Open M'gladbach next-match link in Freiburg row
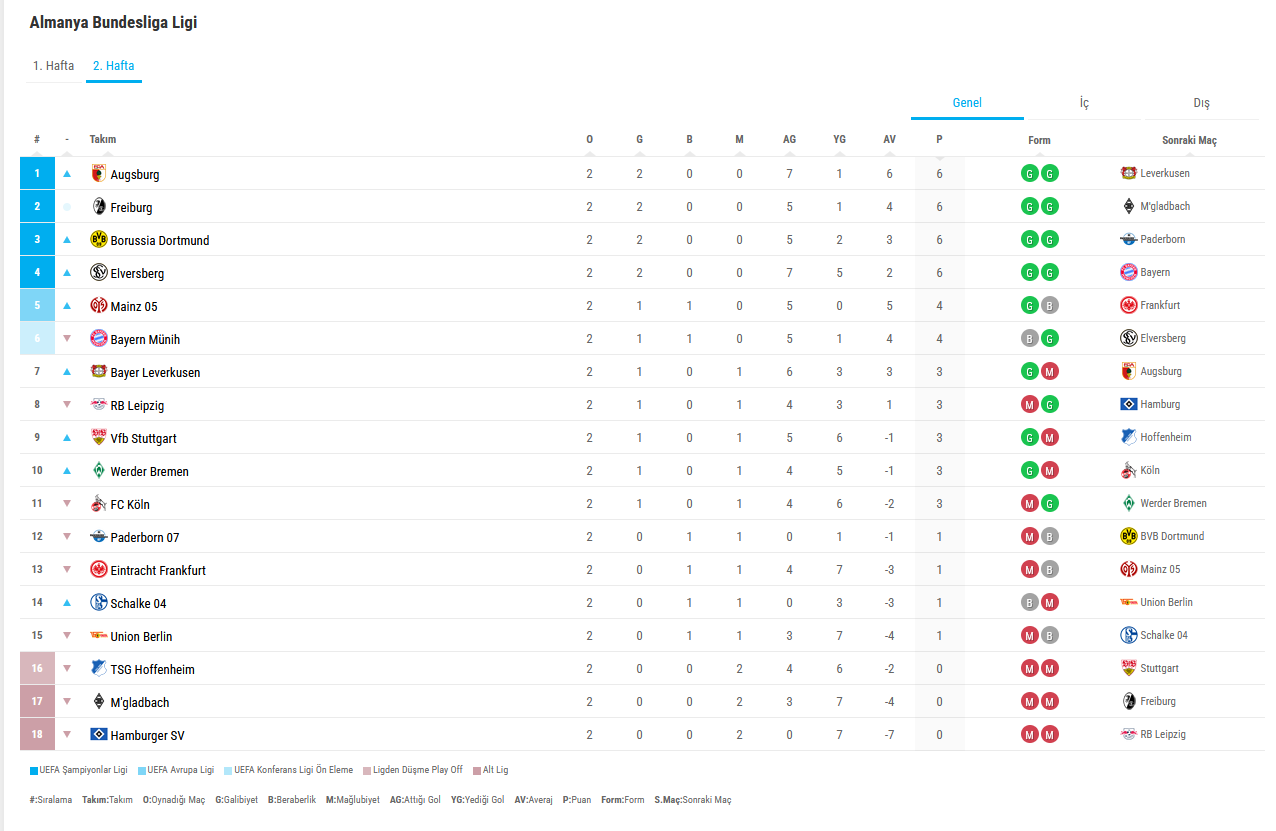Image resolution: width=1276 pixels, height=831 pixels. (x=1165, y=206)
